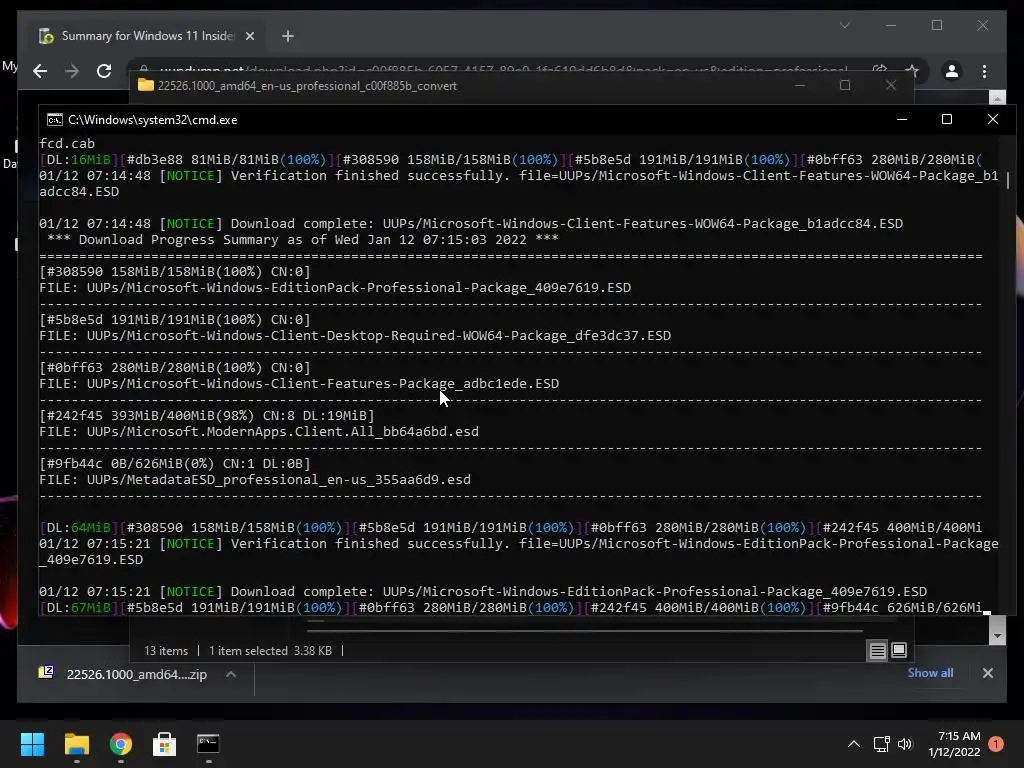Viewport: 1024px width, 768px height.
Task: Switch to Command Prompt taskbar icon
Action: pos(208,744)
